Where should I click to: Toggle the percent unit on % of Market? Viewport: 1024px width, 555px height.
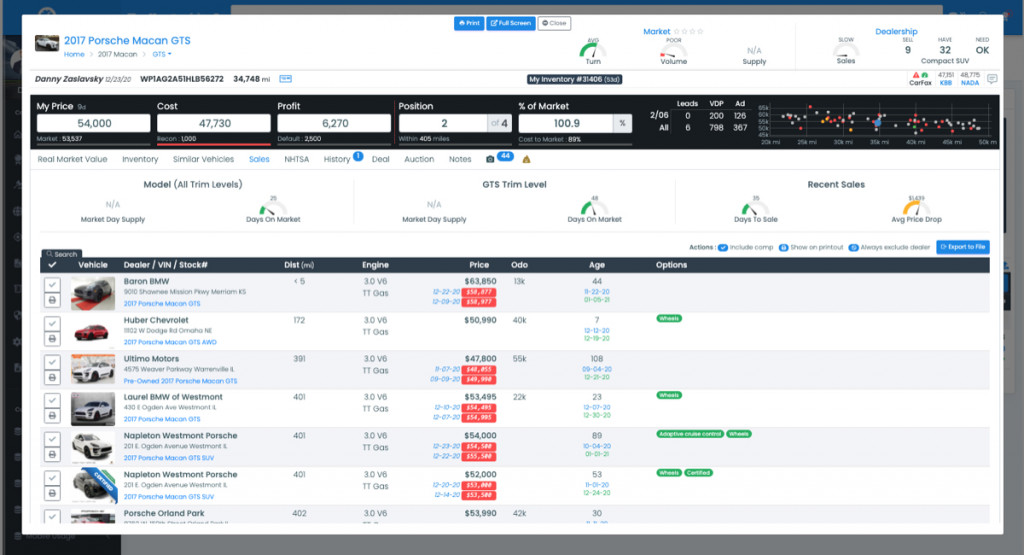pos(622,123)
